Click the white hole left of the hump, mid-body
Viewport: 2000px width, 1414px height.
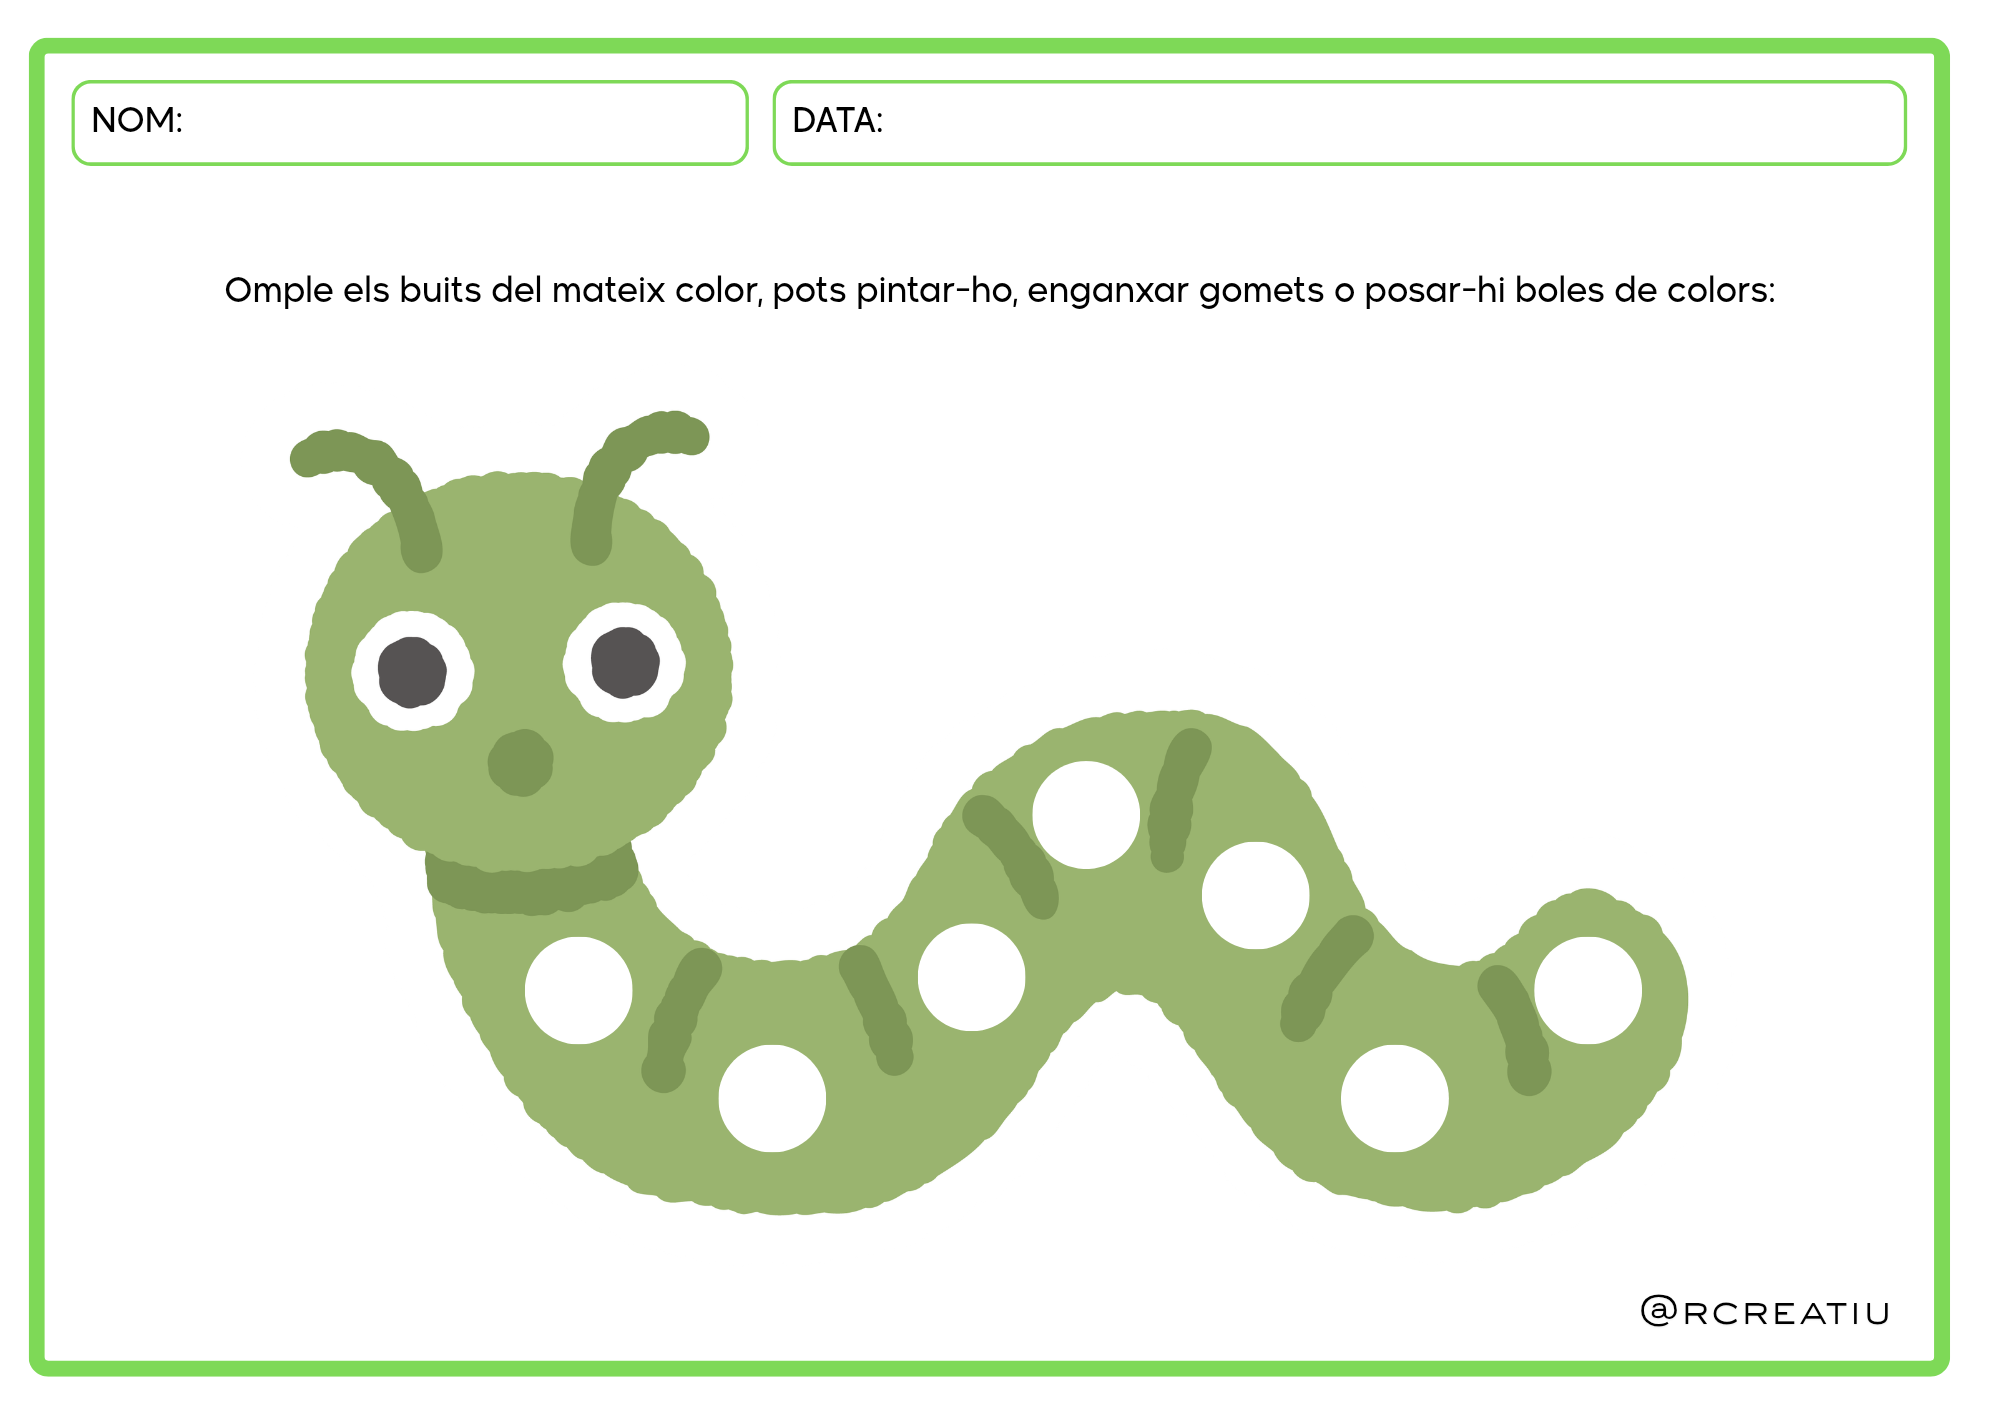[972, 977]
